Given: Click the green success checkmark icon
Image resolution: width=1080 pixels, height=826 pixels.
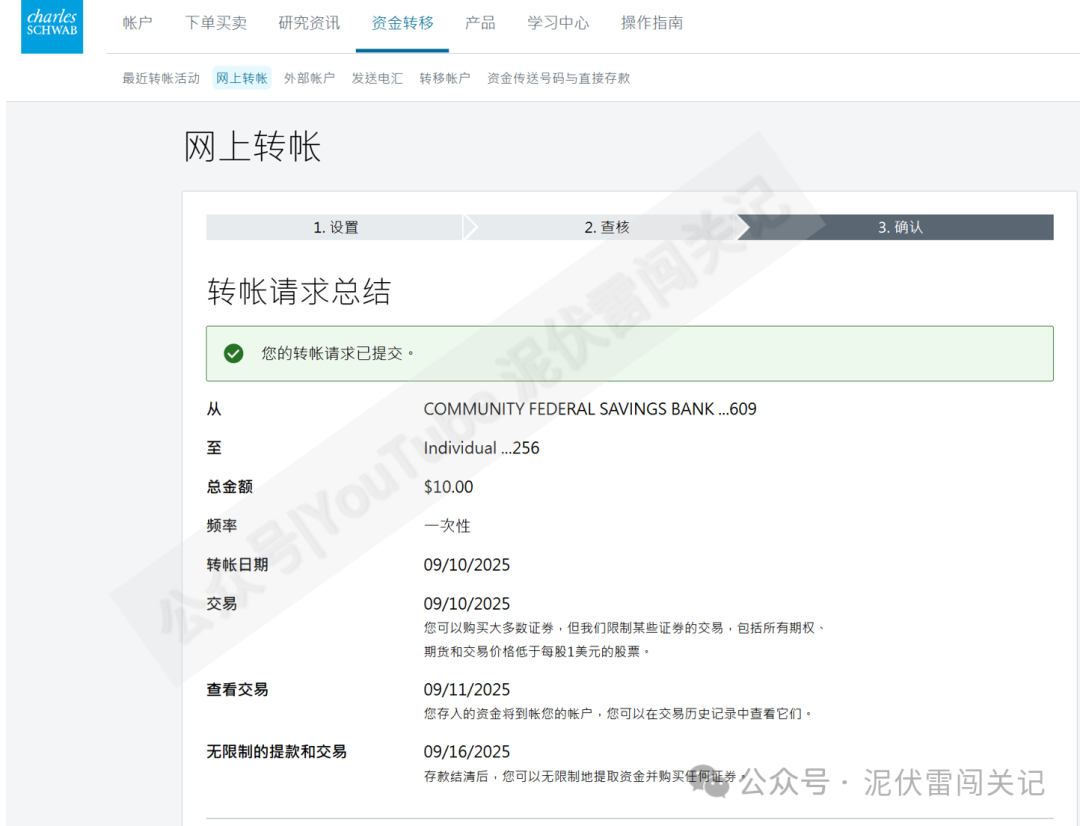Looking at the screenshot, I should pyautogui.click(x=231, y=353).
